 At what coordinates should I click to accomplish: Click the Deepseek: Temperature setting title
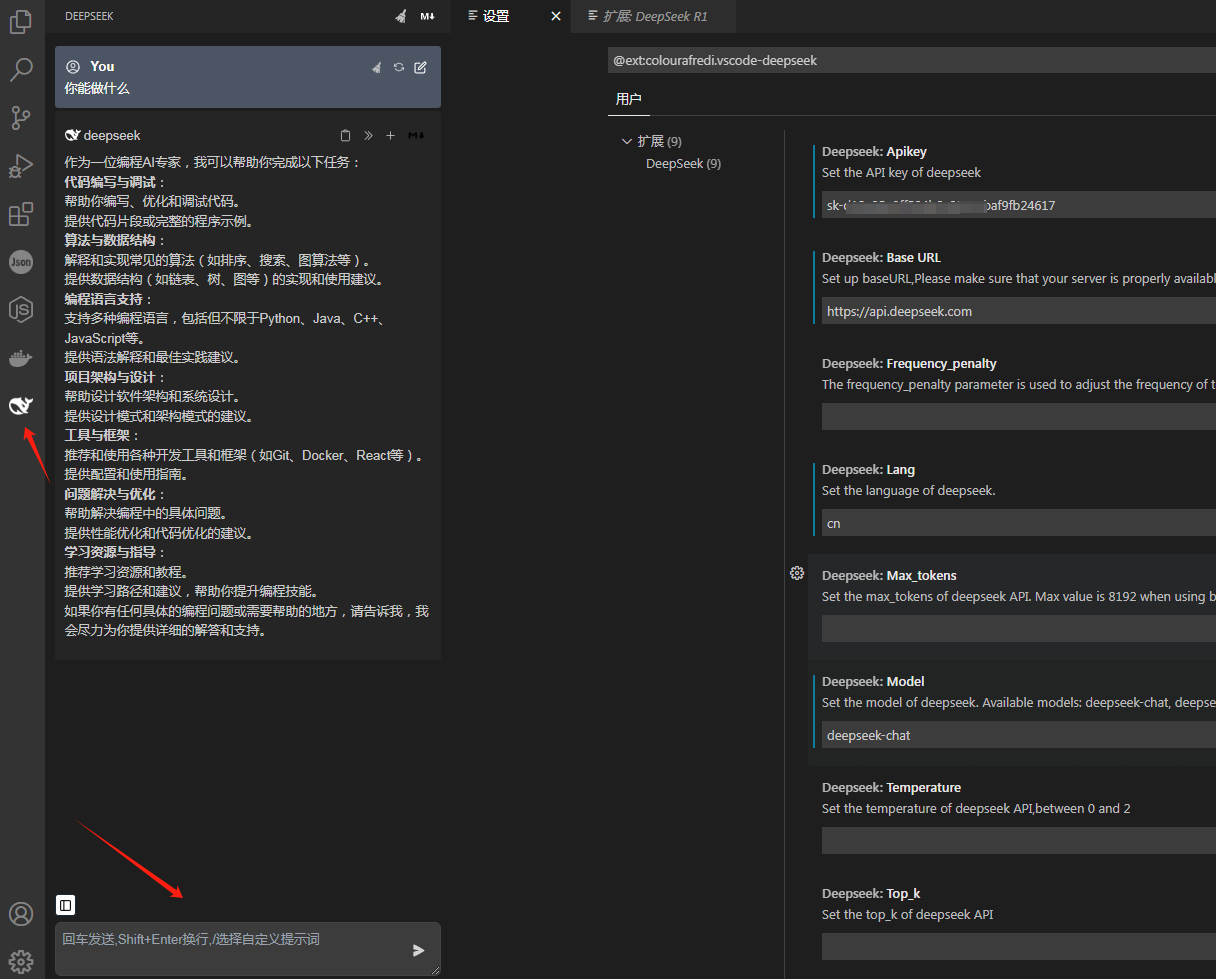point(891,787)
